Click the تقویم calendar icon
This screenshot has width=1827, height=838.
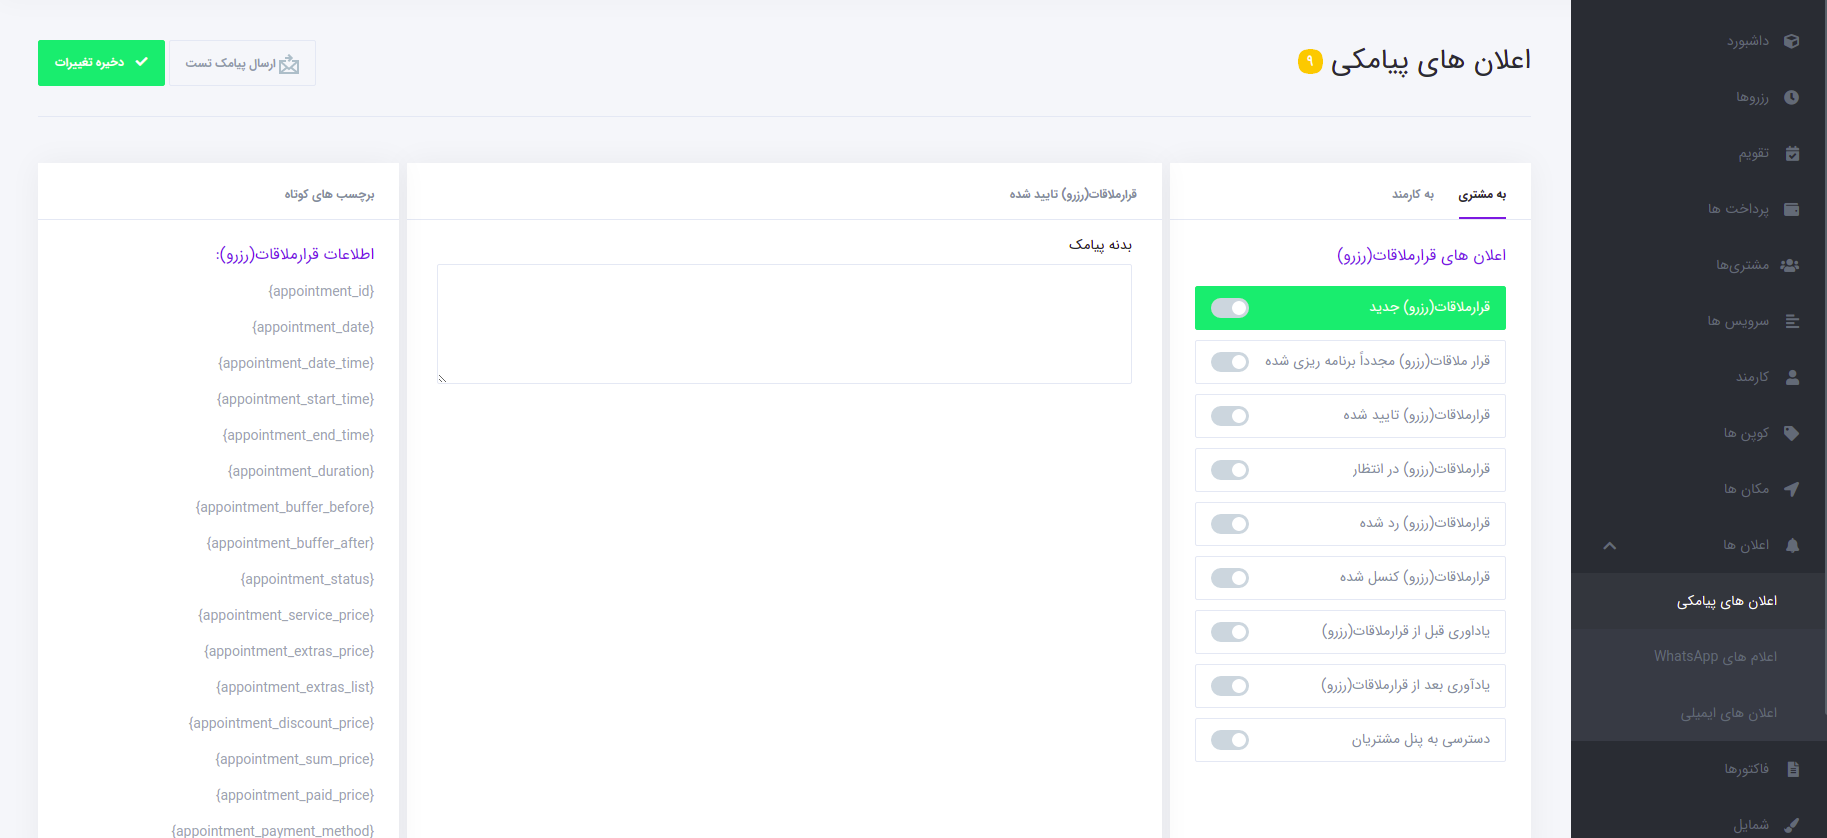(1792, 153)
